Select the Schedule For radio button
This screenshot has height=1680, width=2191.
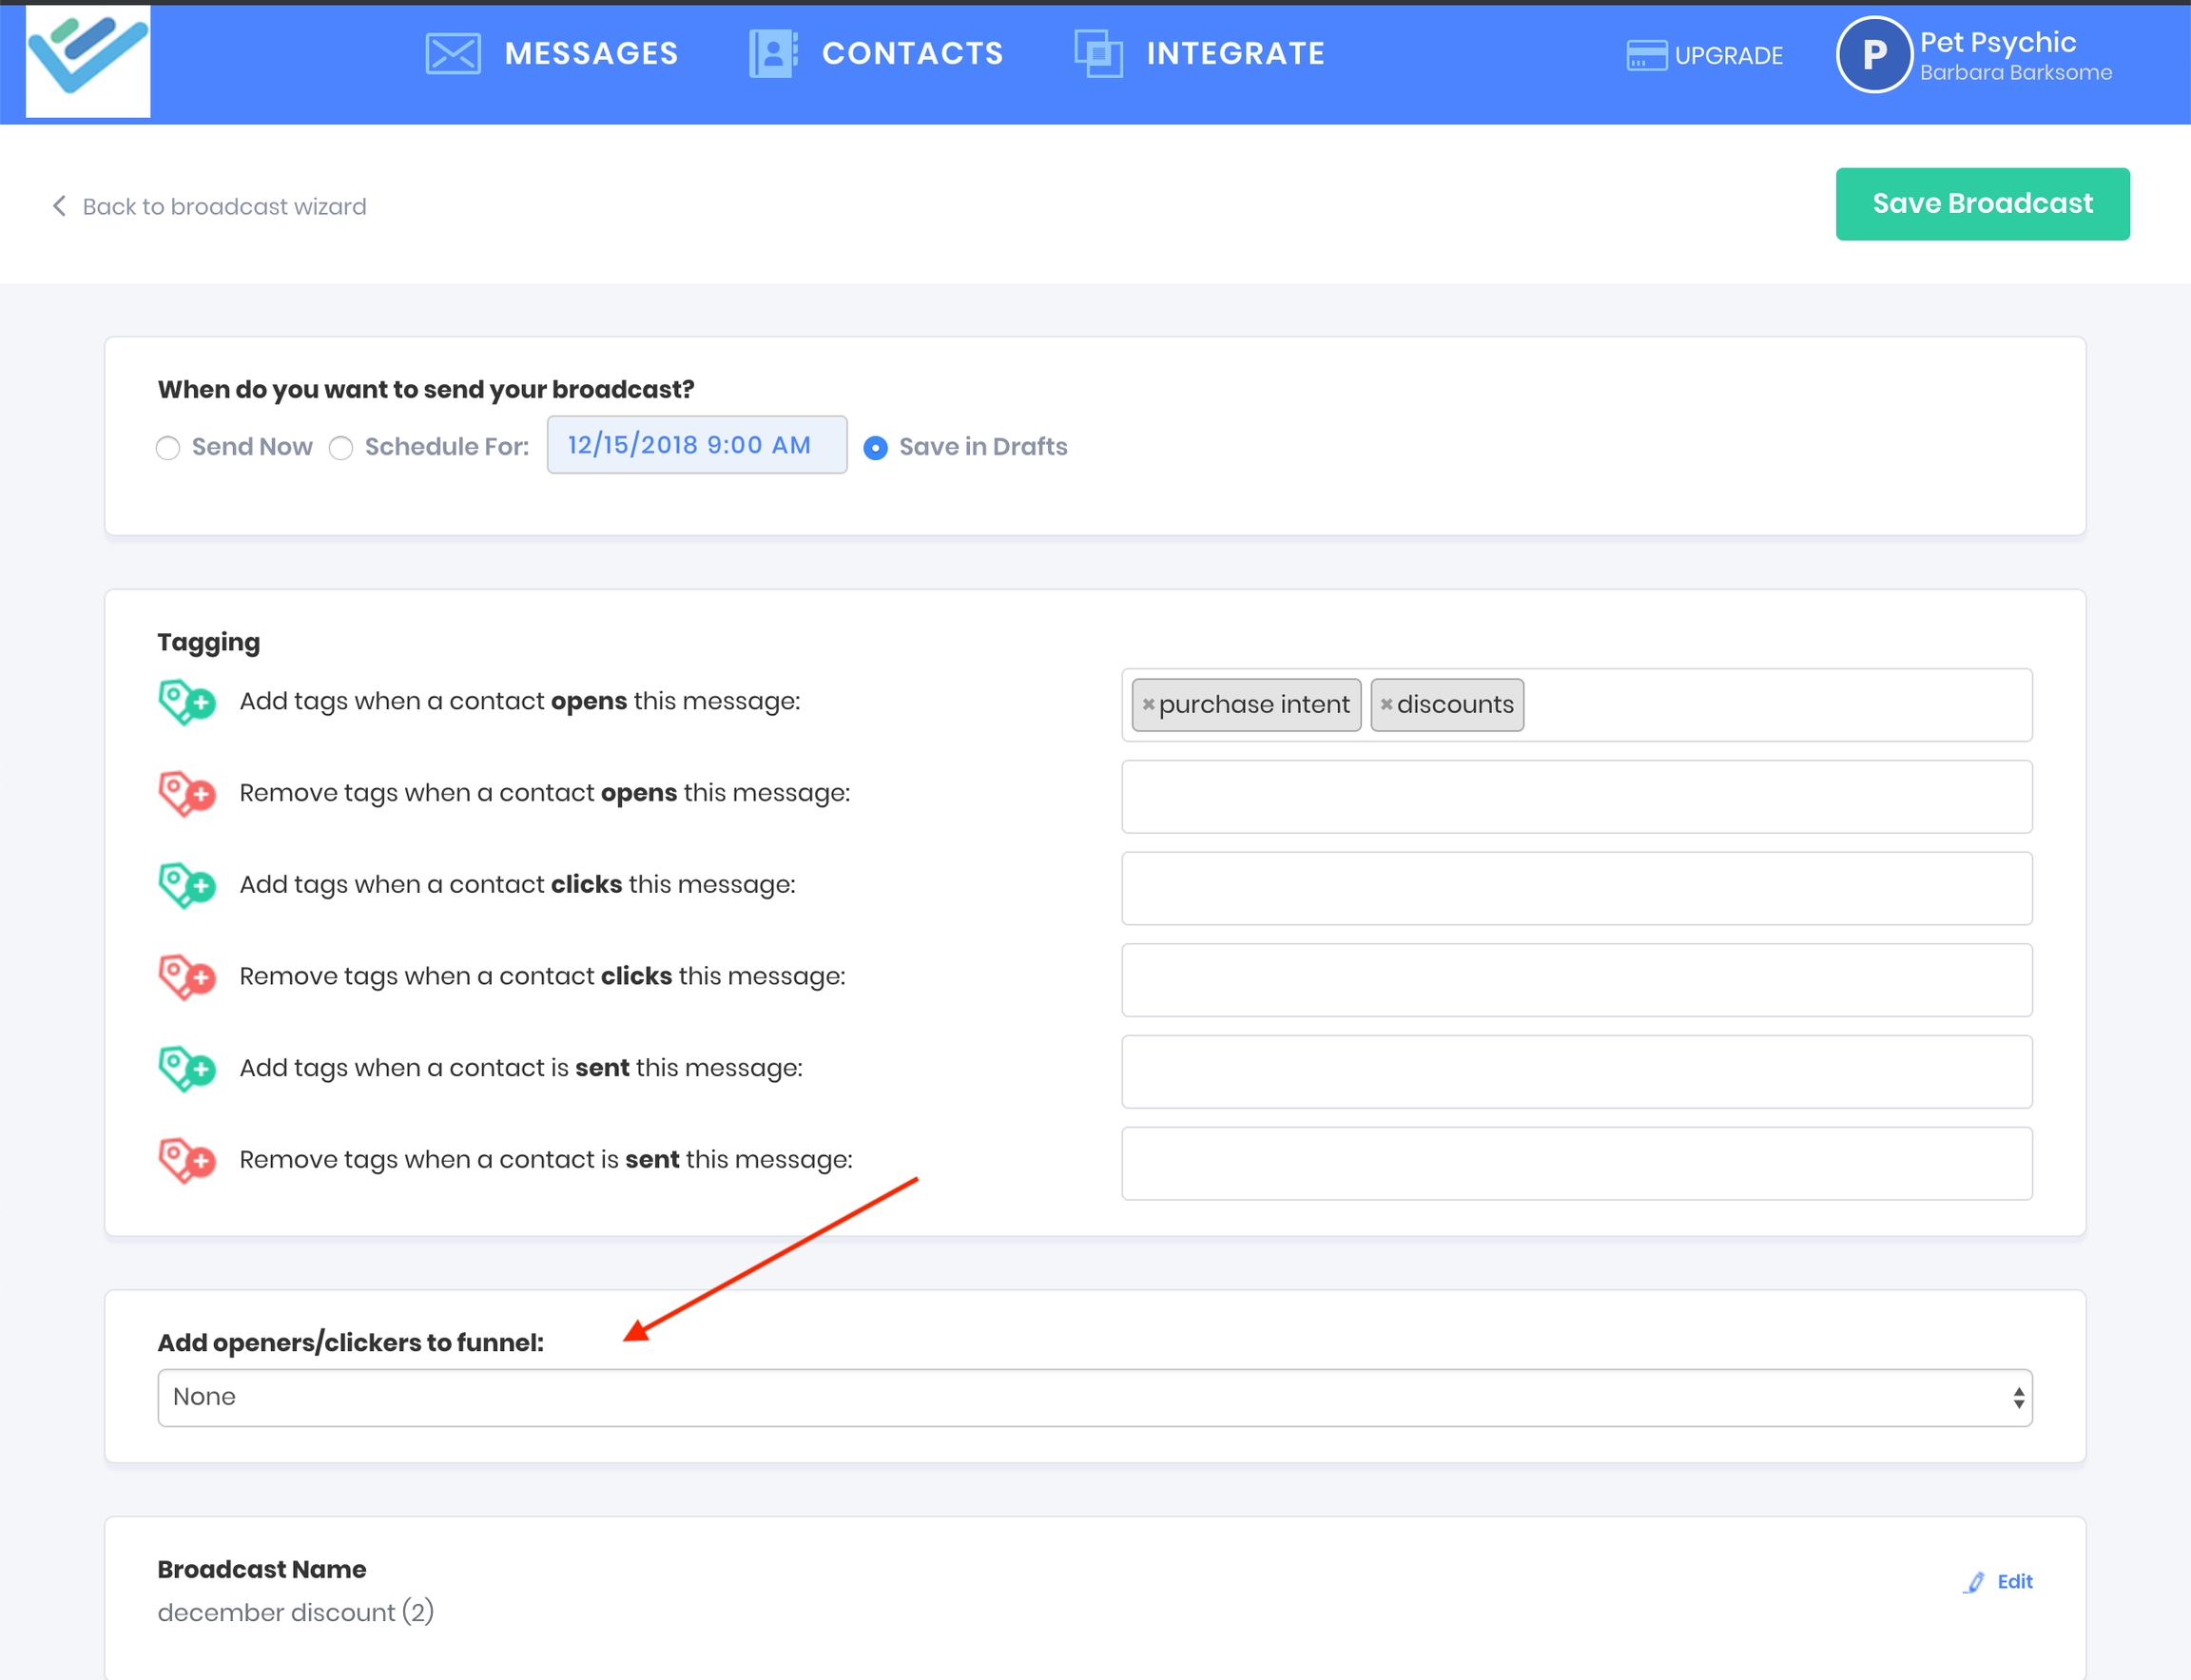tap(341, 448)
